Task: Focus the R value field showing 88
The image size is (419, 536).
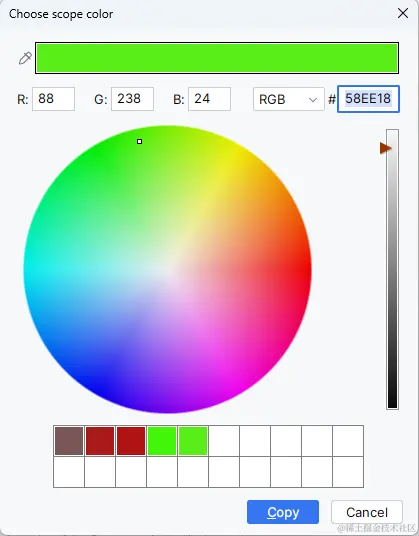Action: pyautogui.click(x=53, y=99)
